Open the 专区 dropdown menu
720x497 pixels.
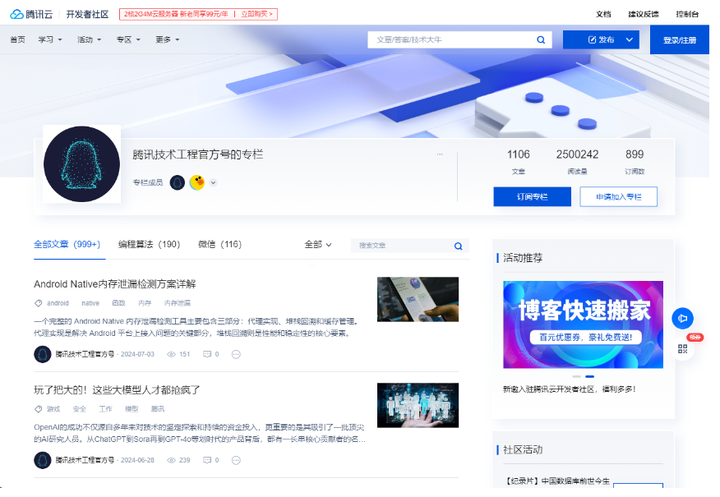point(128,40)
